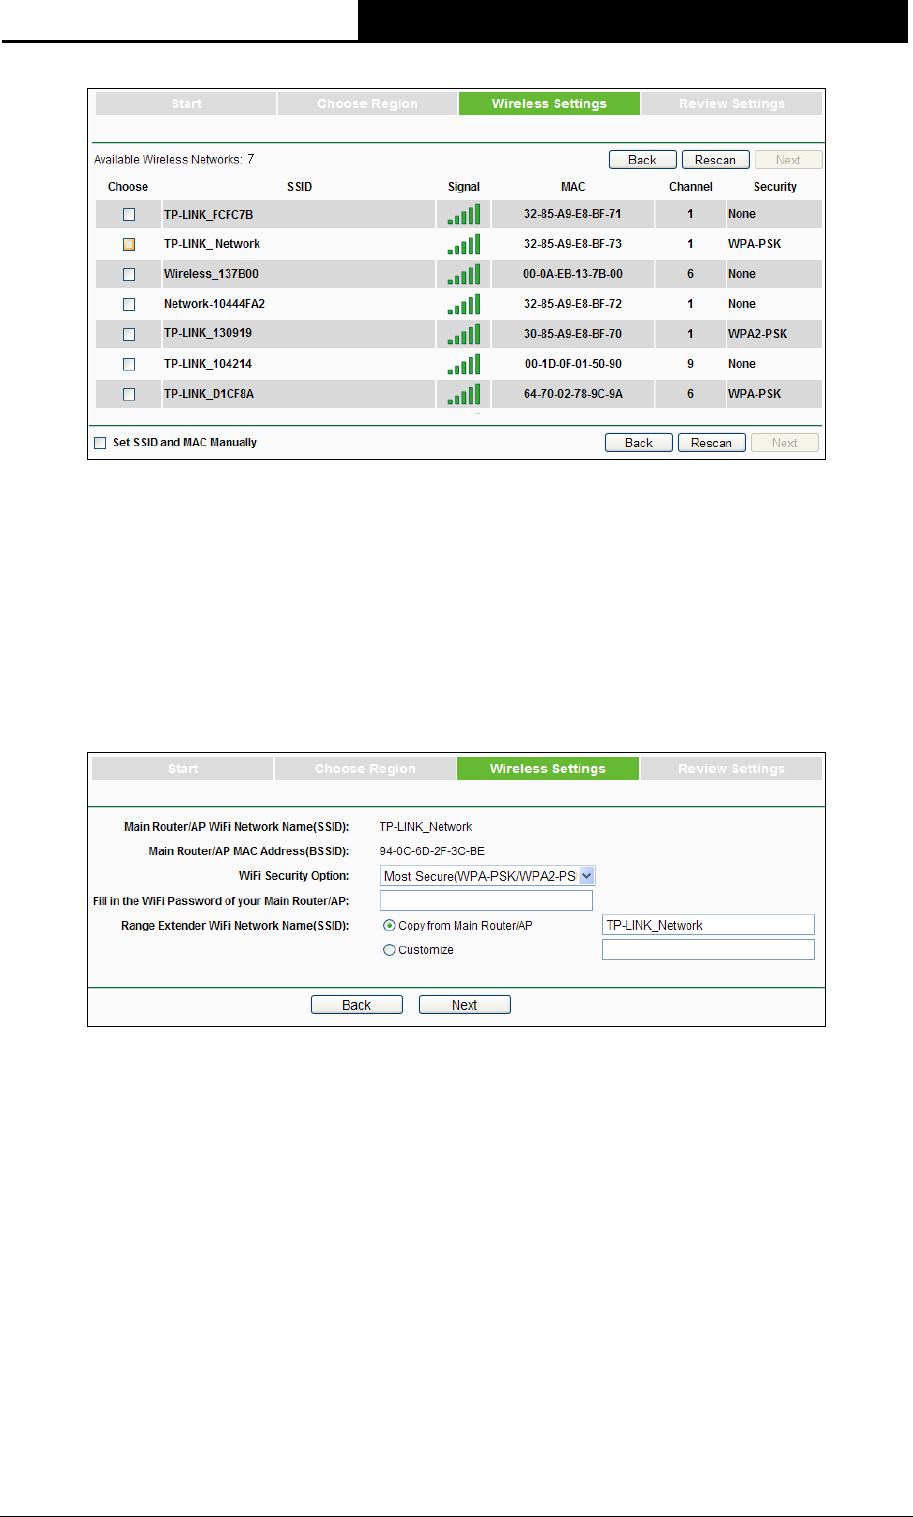Click Rescan button above network list

716,160
